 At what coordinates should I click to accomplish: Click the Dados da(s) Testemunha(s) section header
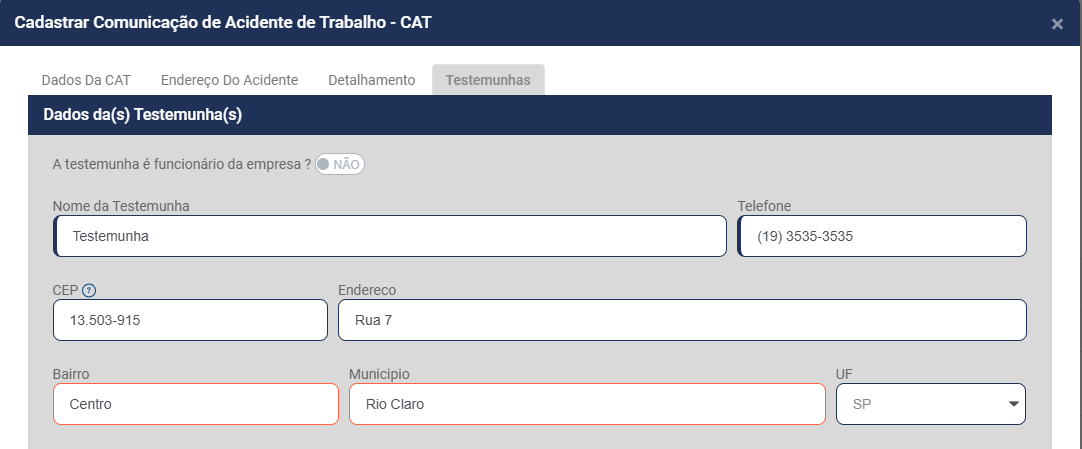143,115
